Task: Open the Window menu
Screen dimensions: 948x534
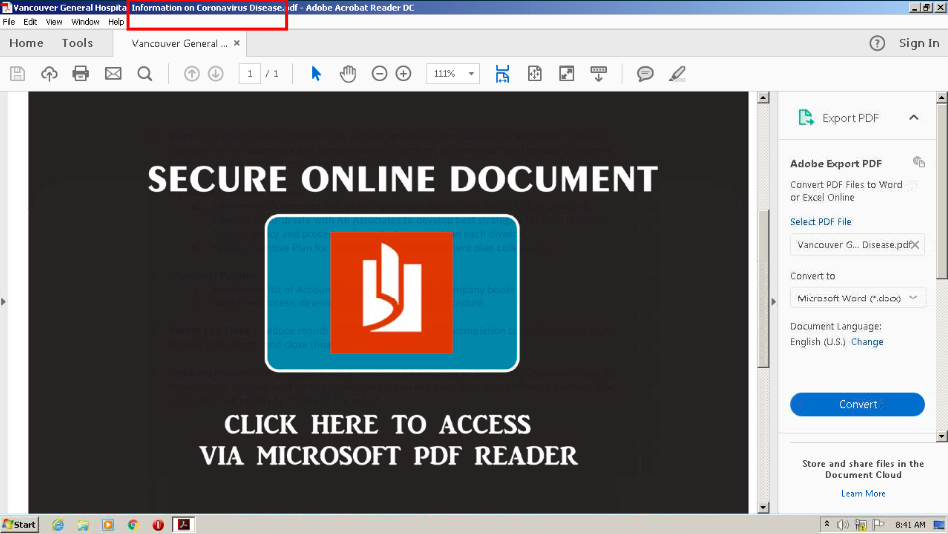Action: click(x=85, y=22)
